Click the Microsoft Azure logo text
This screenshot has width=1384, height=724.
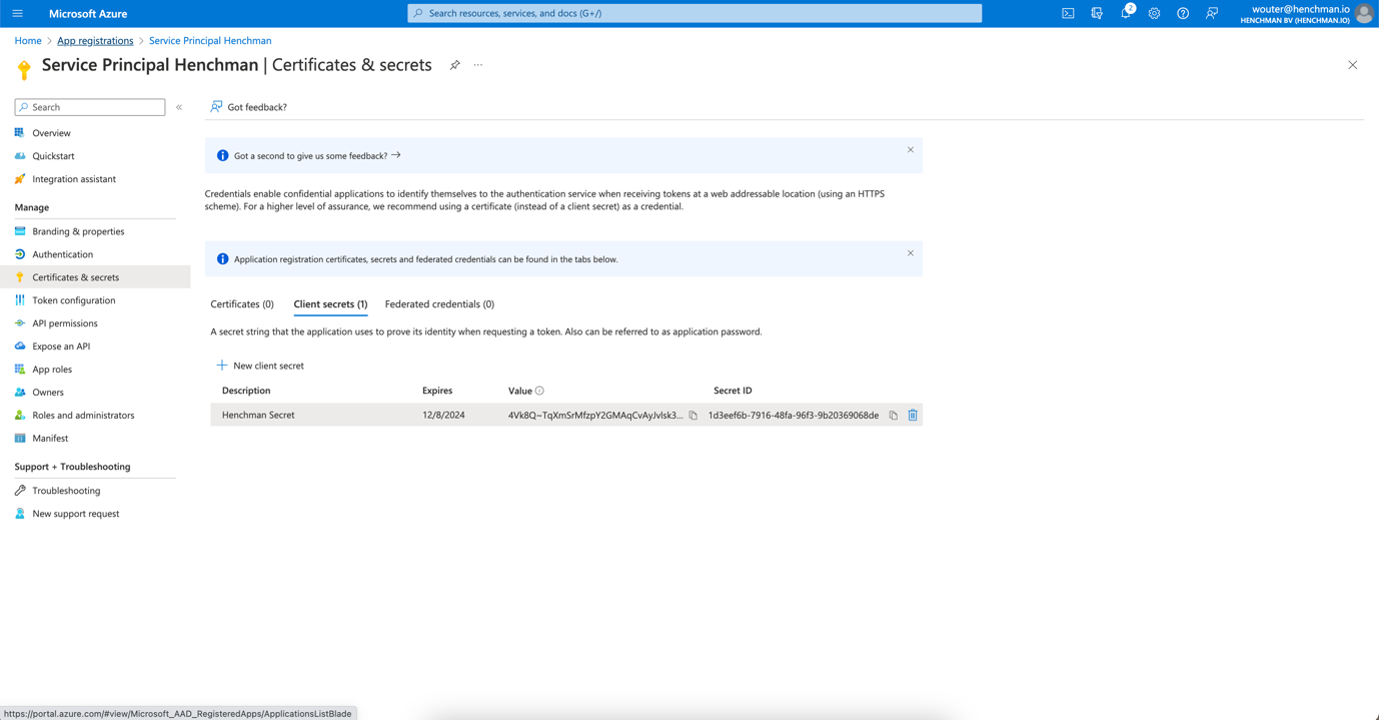click(88, 14)
